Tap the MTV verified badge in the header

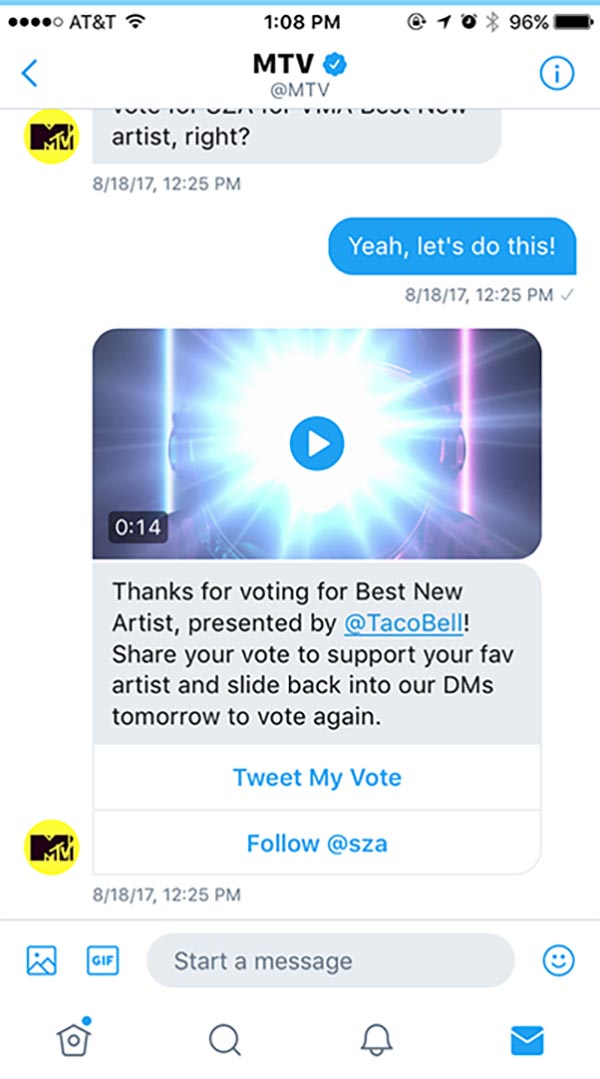pos(338,65)
